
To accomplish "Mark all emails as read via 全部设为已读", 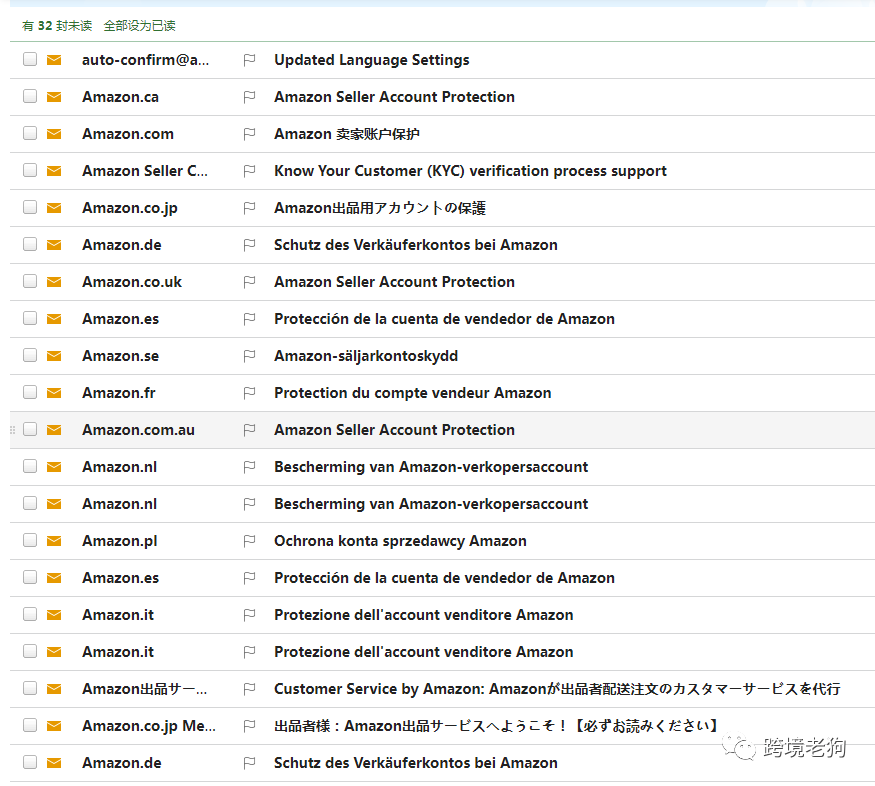I will pos(140,26).
